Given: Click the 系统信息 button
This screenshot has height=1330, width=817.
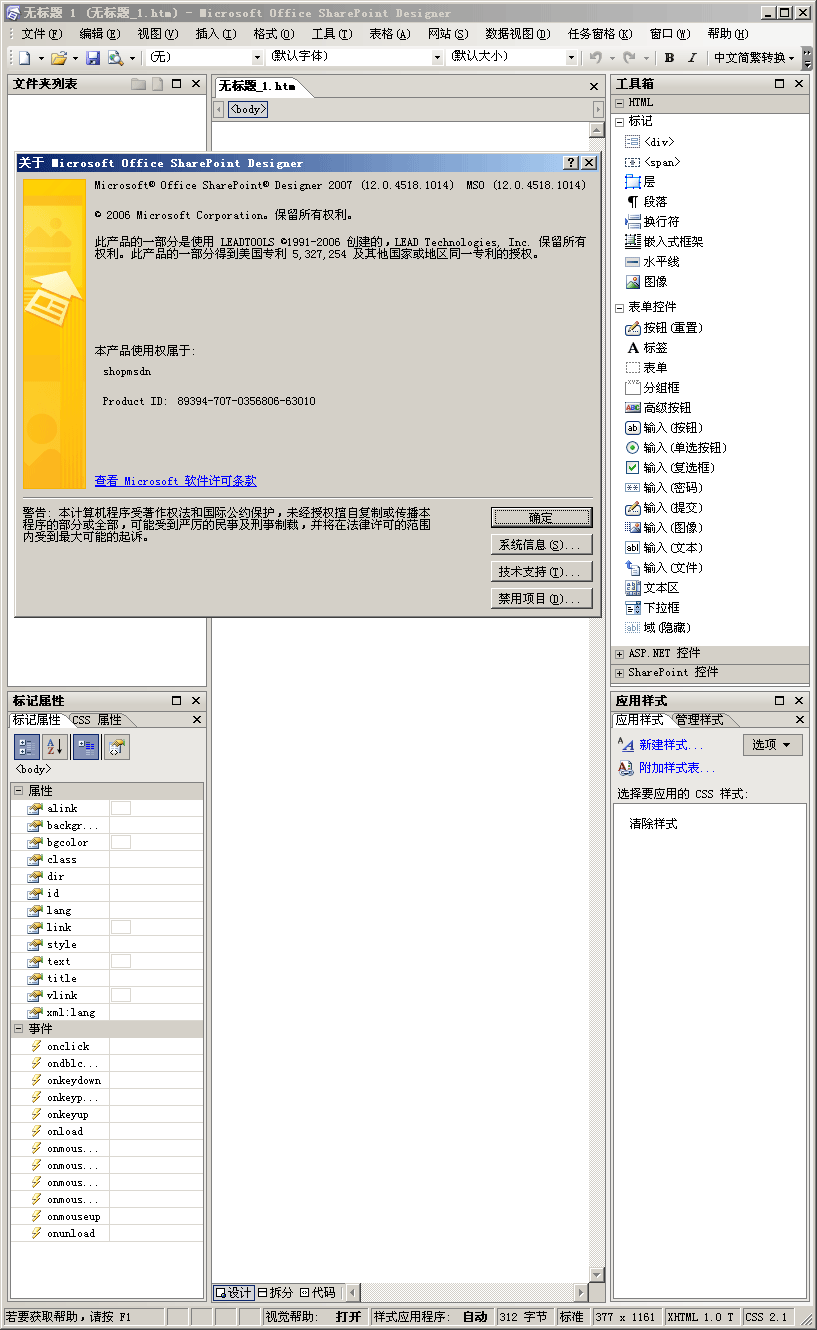Looking at the screenshot, I should click(541, 545).
